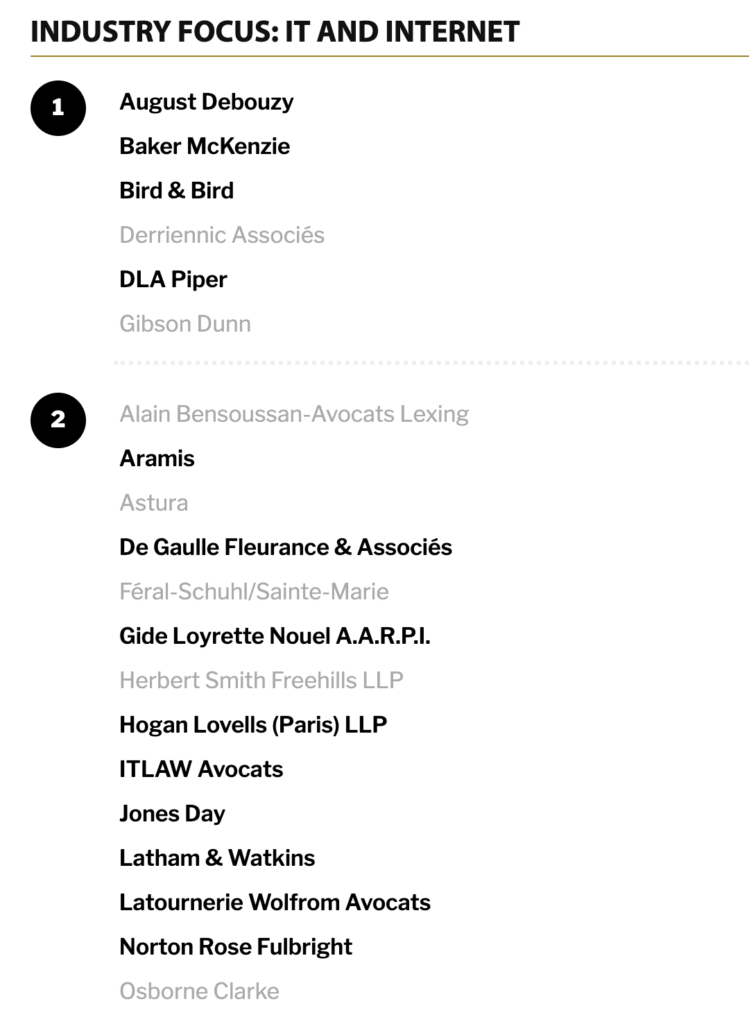Image resolution: width=749 pixels, height=1024 pixels.
Task: Select Alain Bensoussan-Avocats Lexing entry
Action: (294, 415)
